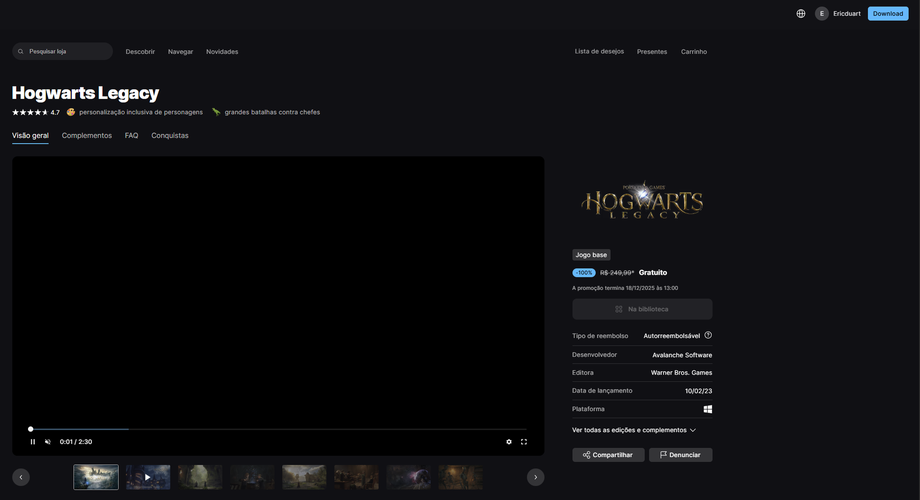920x500 pixels.
Task: Enter fullscreen video mode
Action: click(524, 442)
